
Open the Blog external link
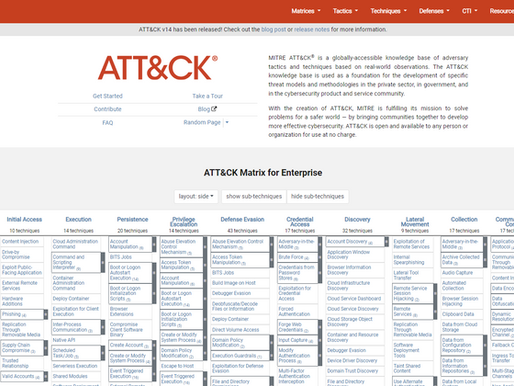pos(207,109)
